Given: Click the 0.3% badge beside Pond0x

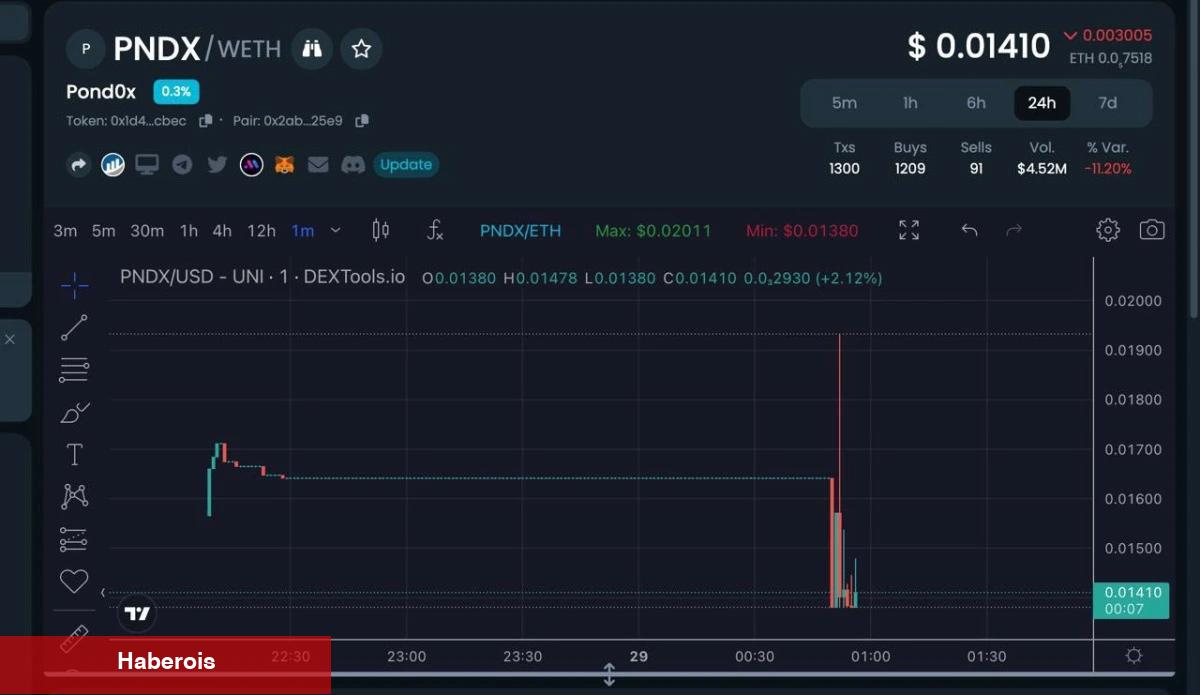Looking at the screenshot, I should (176, 92).
